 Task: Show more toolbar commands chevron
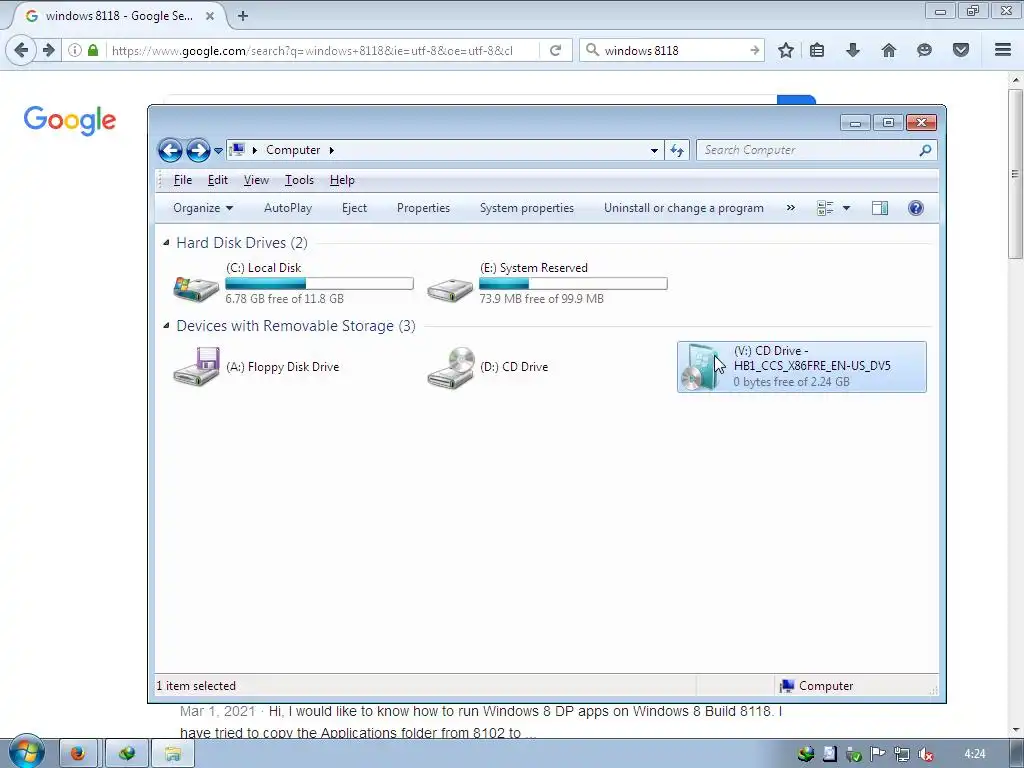pos(791,208)
